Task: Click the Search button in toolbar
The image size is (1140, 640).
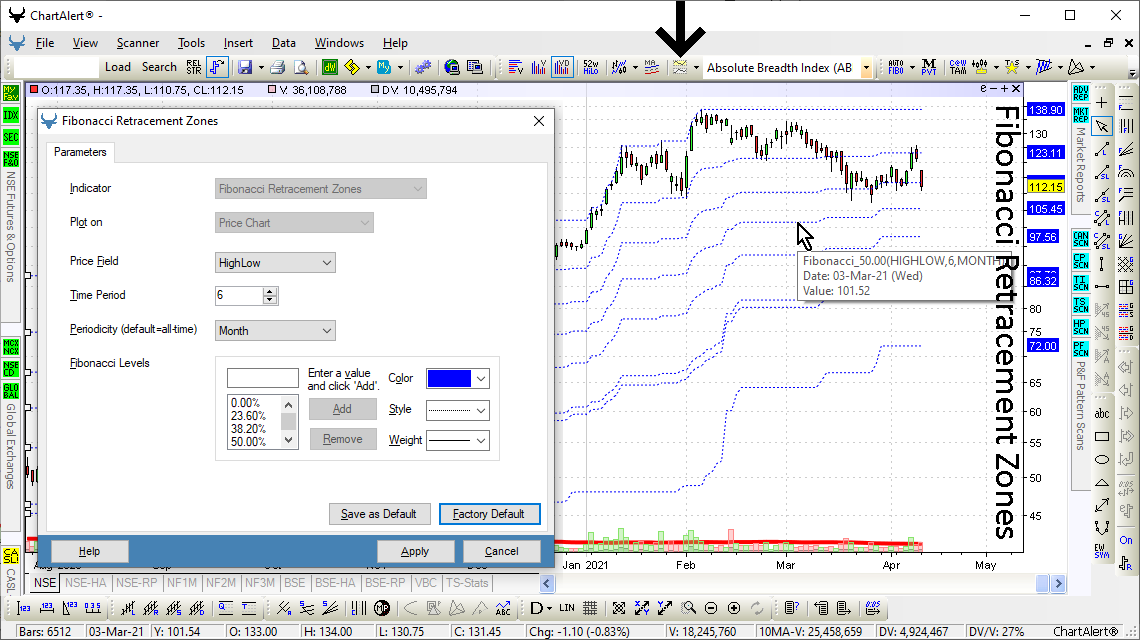Action: tap(159, 67)
